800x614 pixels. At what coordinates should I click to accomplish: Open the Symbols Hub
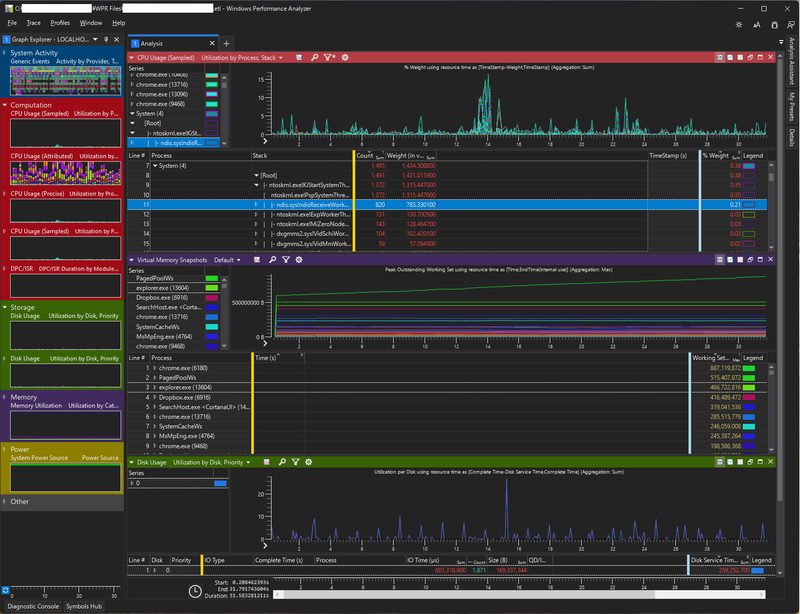tap(84, 606)
